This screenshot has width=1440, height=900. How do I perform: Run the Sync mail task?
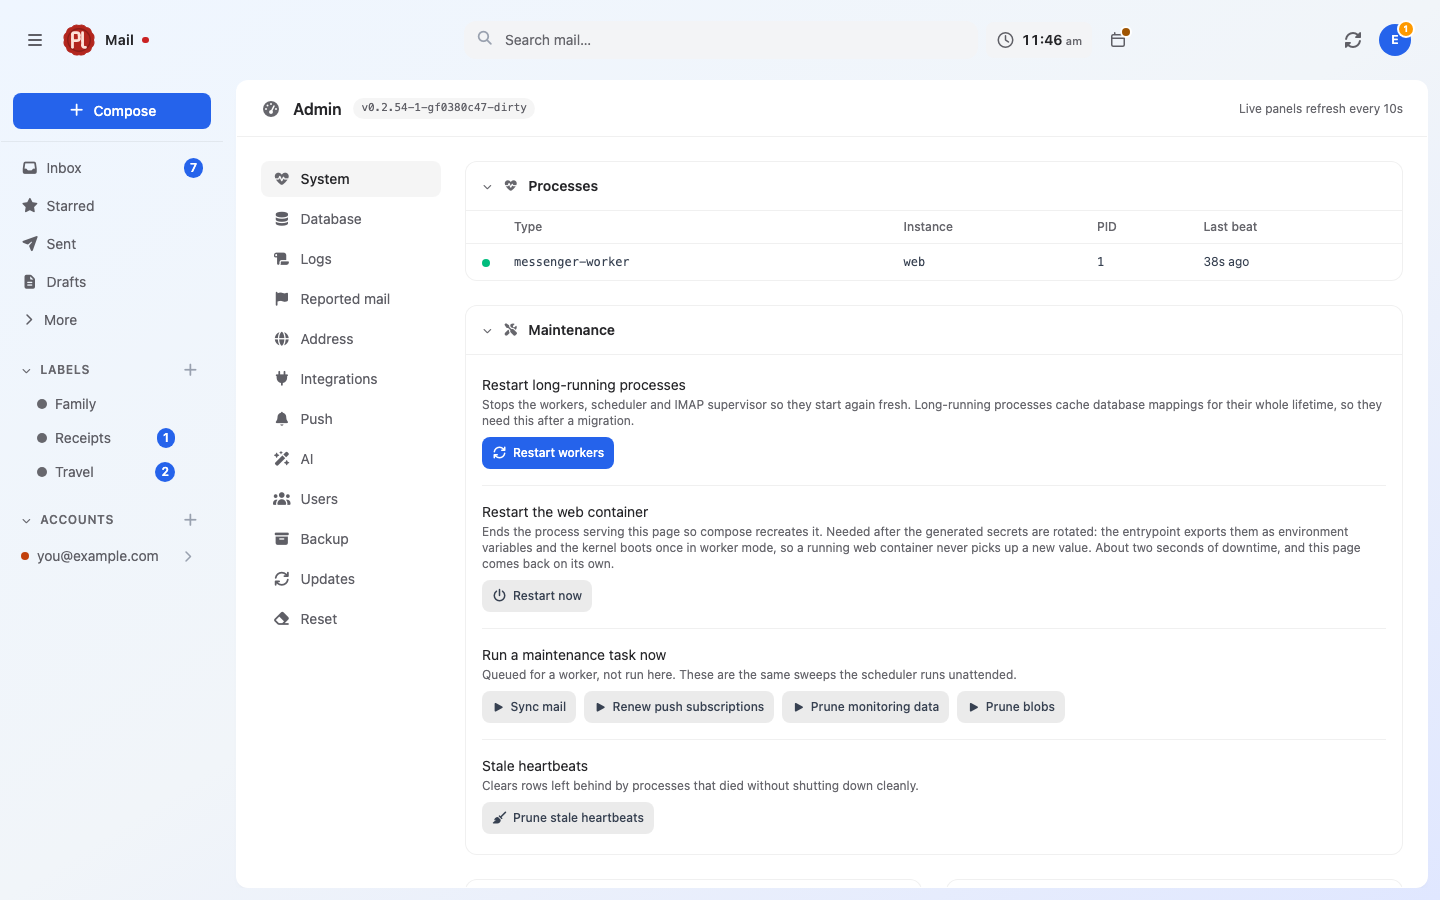point(529,707)
